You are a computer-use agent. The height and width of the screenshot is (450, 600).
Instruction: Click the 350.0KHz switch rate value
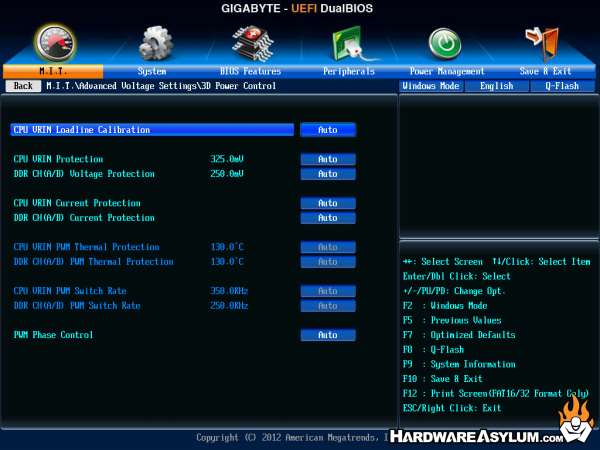pyautogui.click(x=229, y=291)
